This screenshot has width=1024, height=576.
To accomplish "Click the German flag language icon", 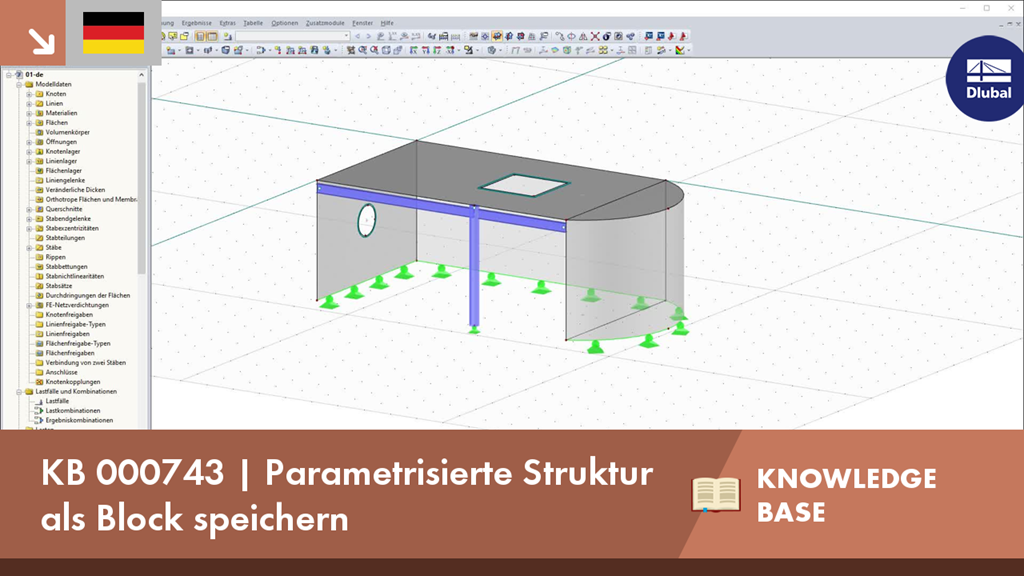I will coord(114,33).
